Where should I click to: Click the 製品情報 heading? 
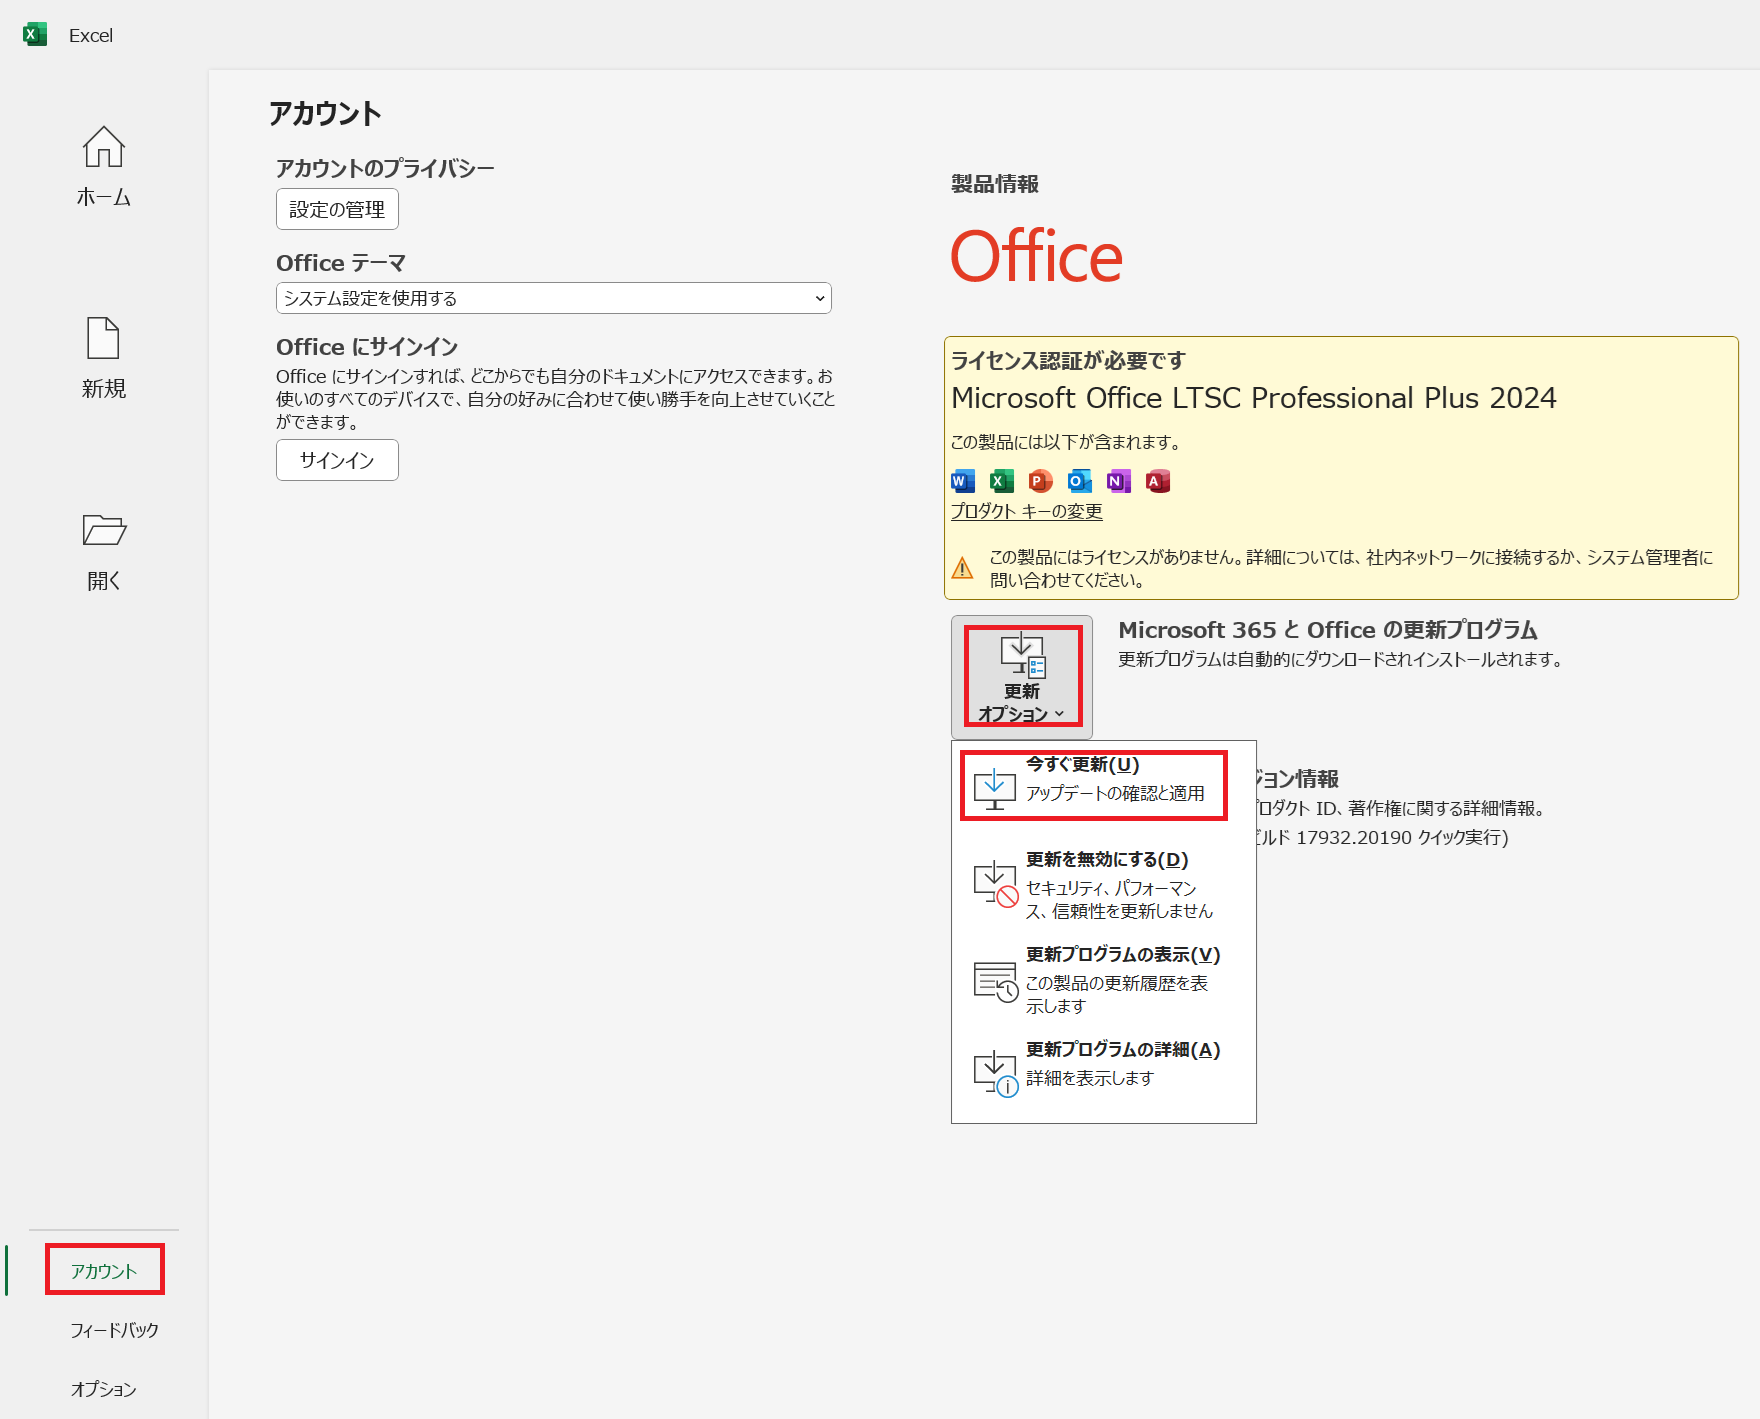point(995,184)
